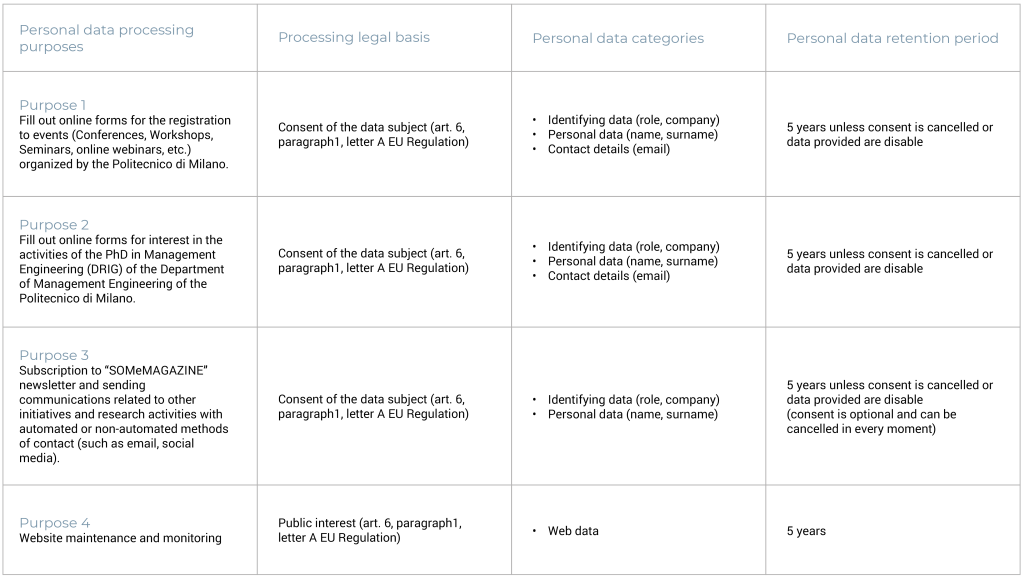Image resolution: width=1024 pixels, height=578 pixels.
Task: Select the "Personal data retention period" header
Action: (892, 38)
